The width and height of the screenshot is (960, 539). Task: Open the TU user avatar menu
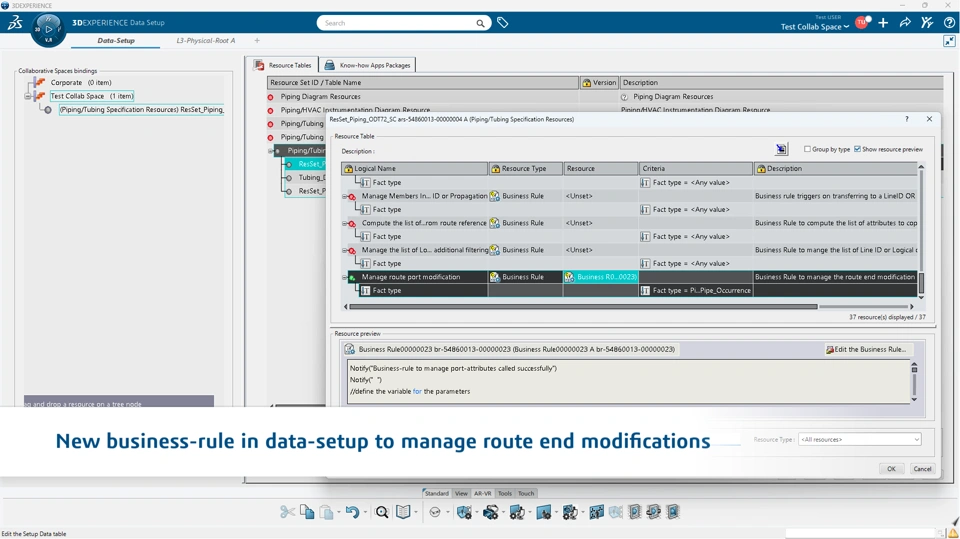tap(862, 23)
